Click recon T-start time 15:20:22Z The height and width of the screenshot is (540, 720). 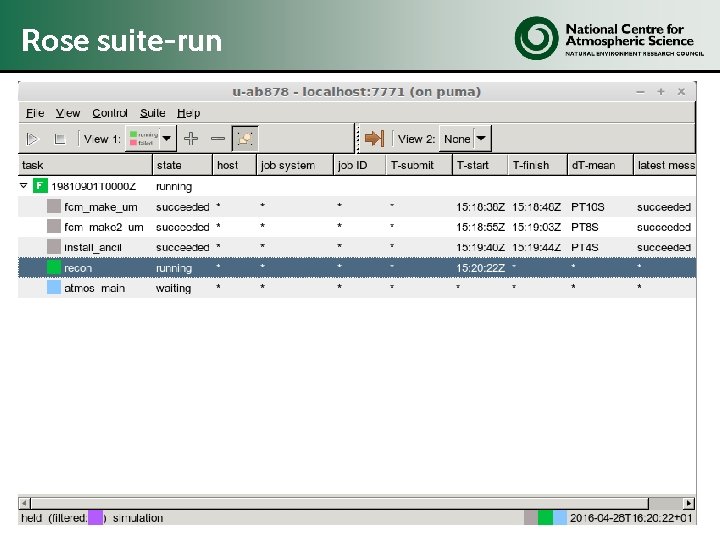(480, 268)
